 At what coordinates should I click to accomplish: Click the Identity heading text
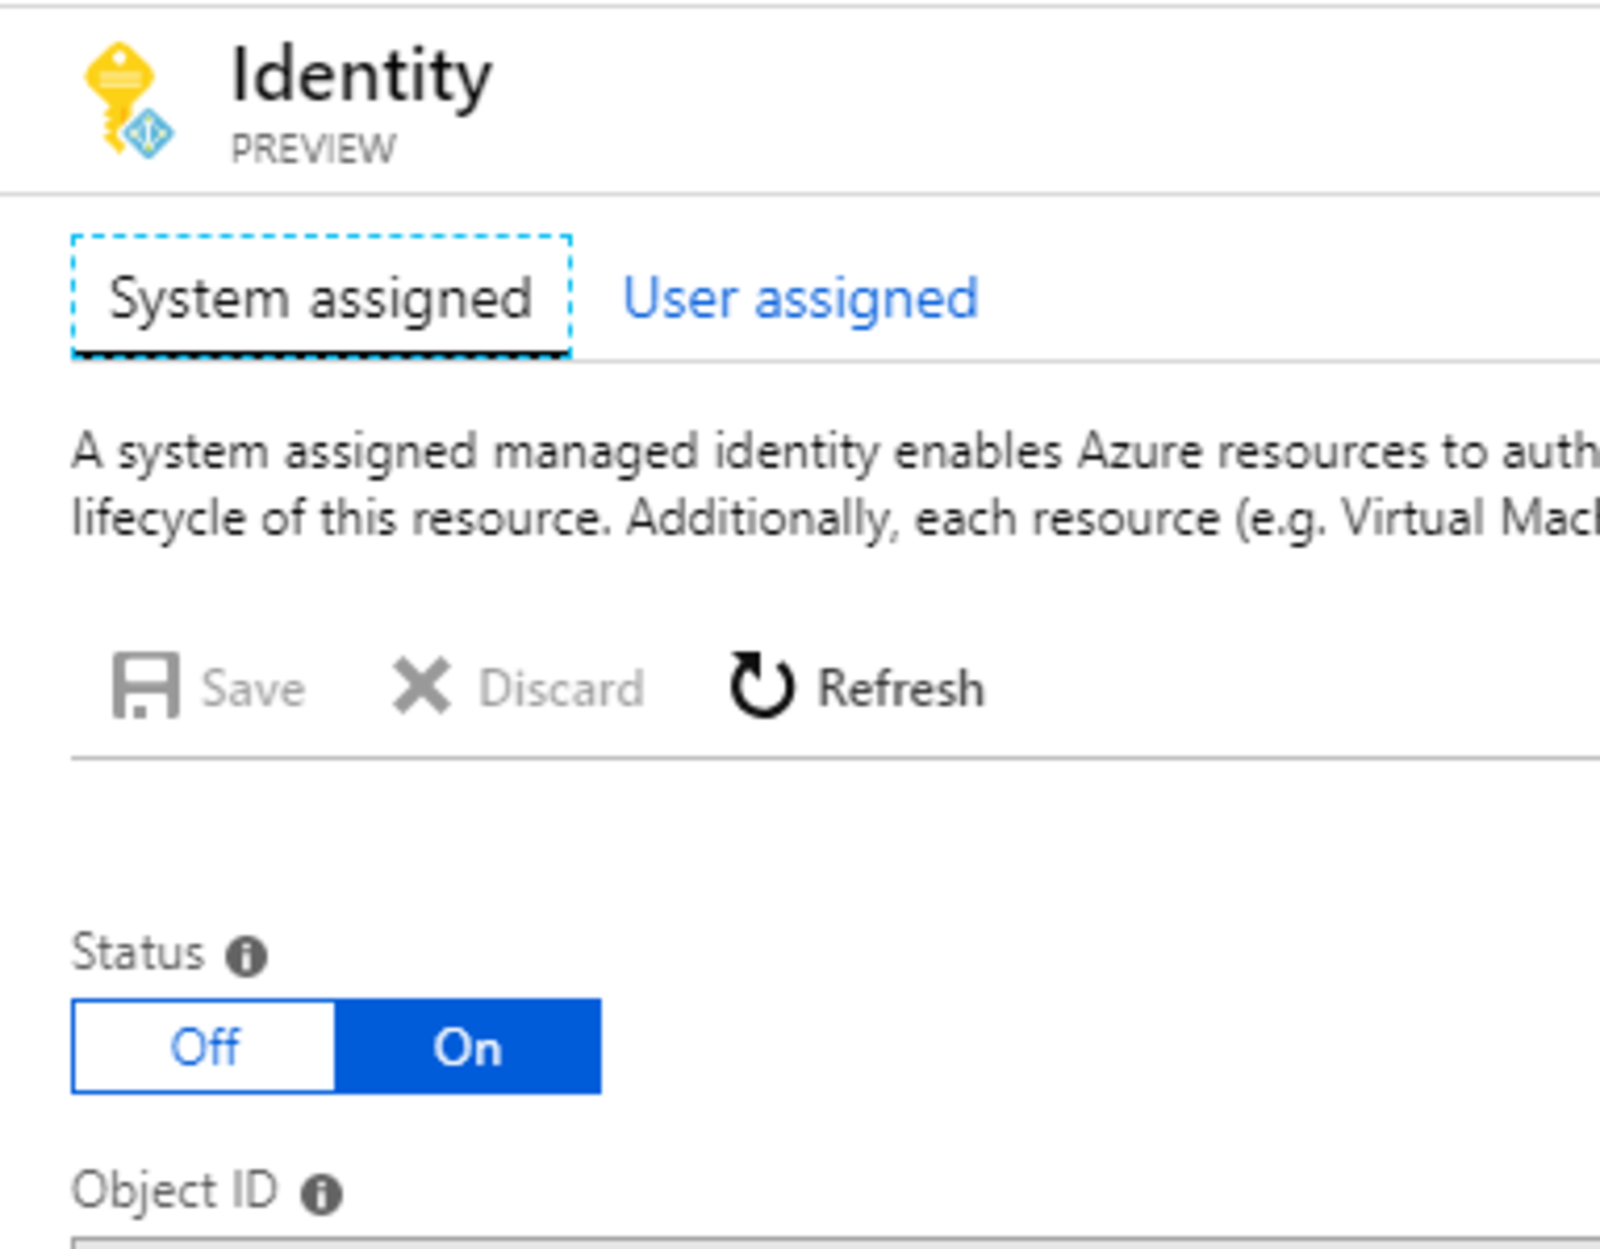361,75
